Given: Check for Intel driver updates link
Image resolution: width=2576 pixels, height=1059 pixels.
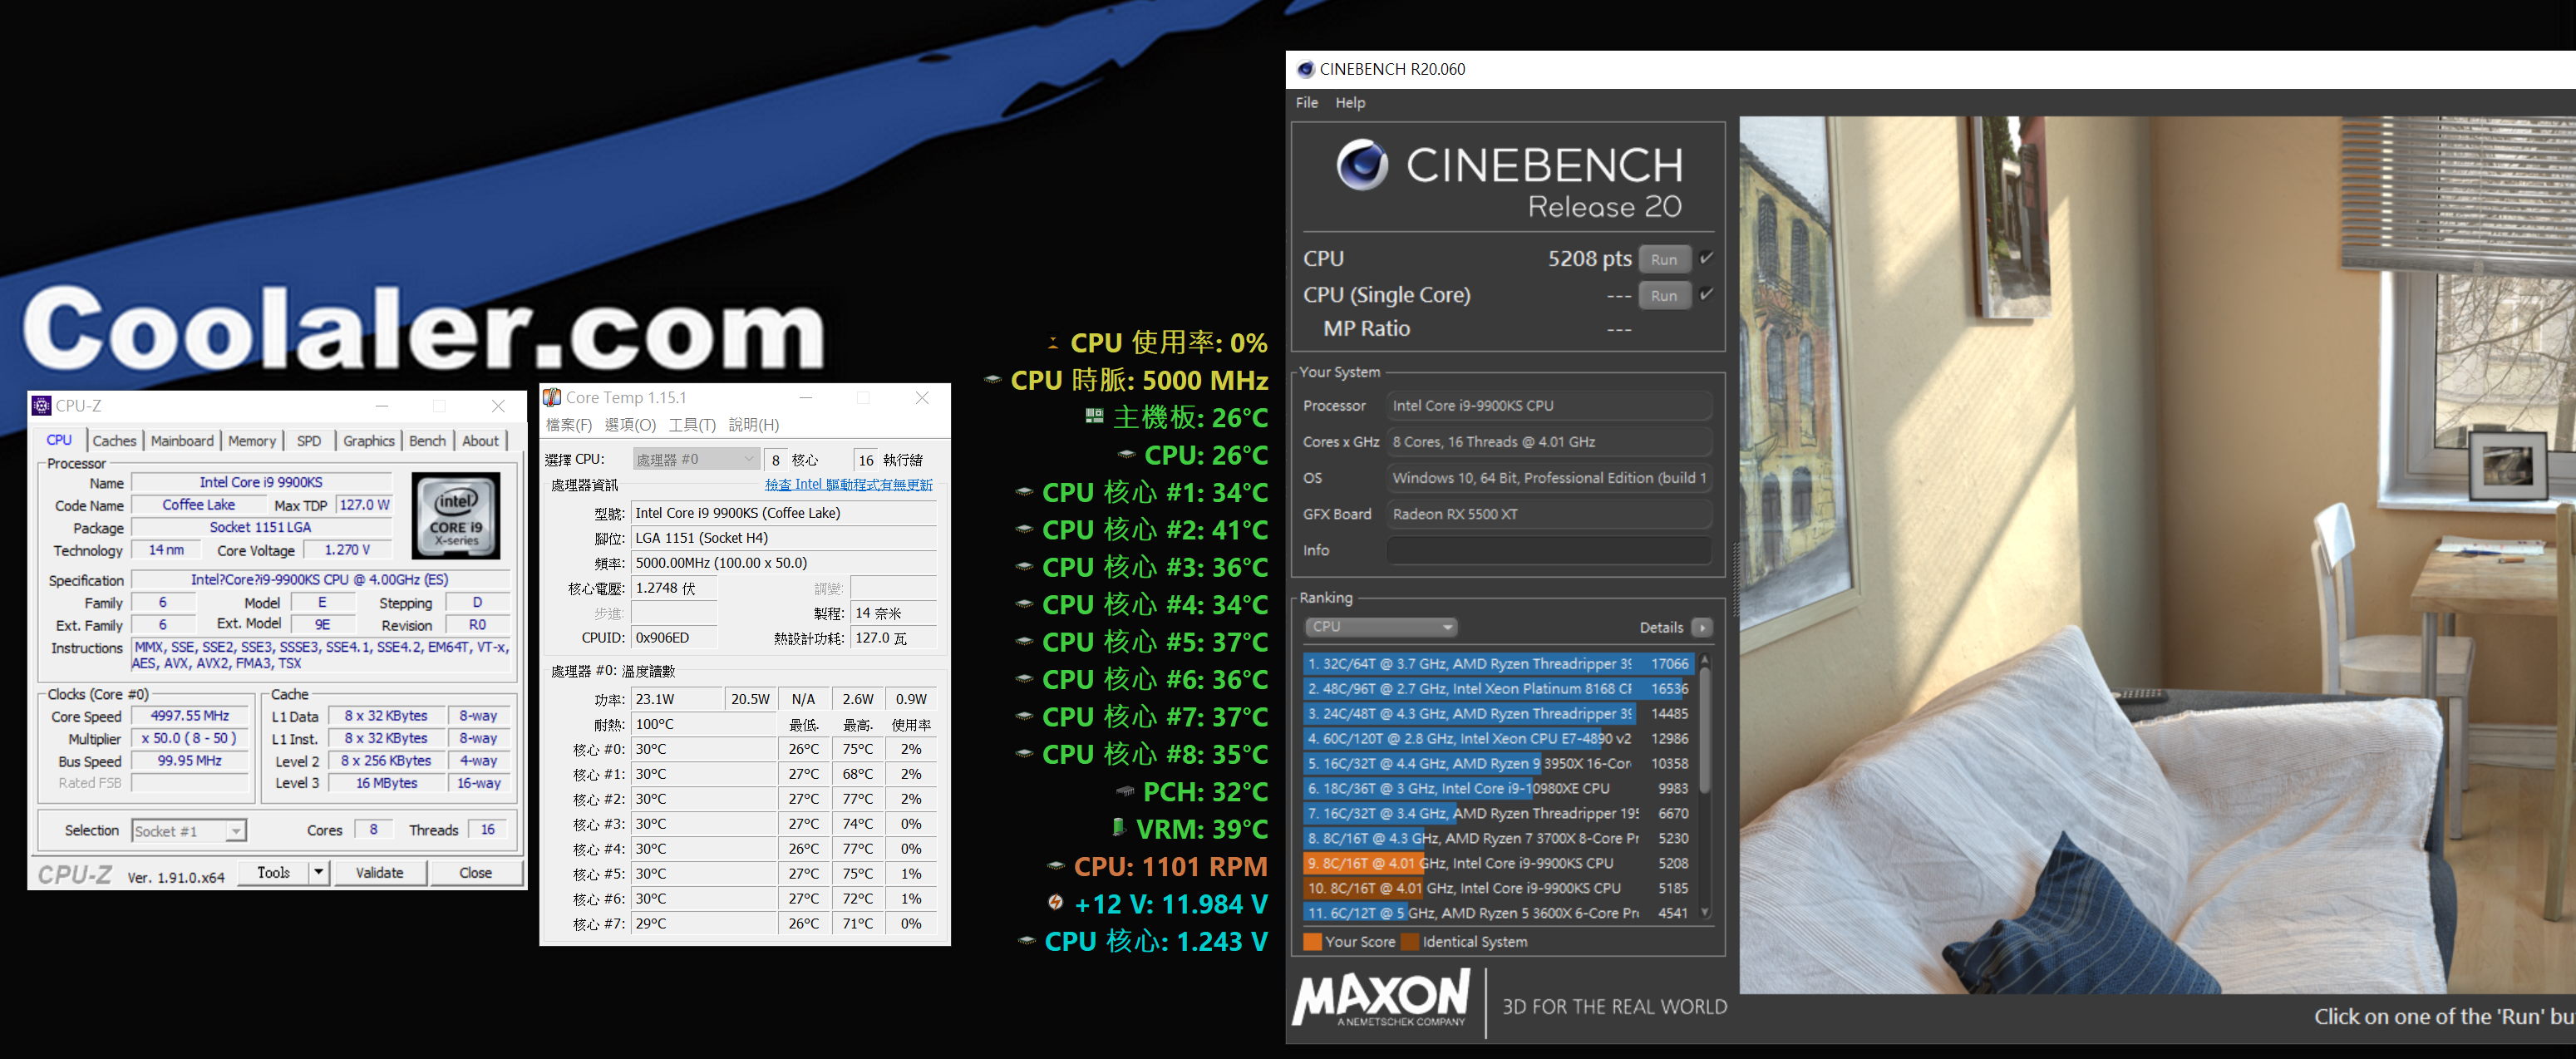Looking at the screenshot, I should [848, 485].
